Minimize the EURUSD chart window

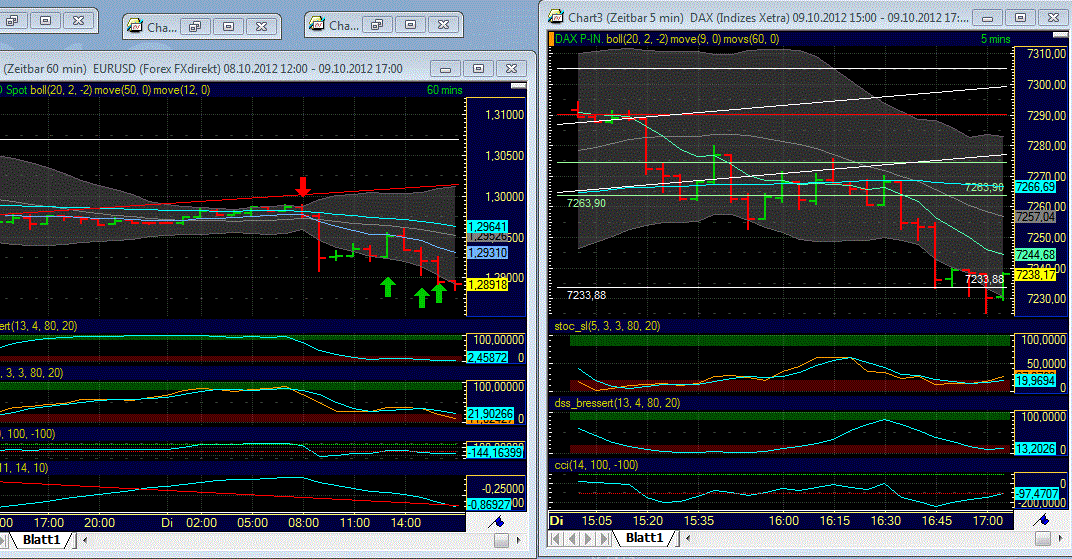(446, 68)
